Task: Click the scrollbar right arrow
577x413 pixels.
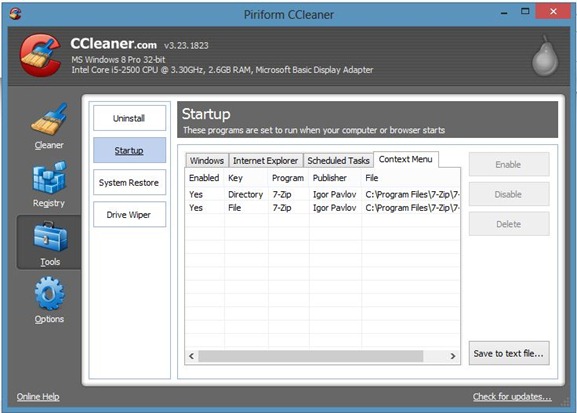Action: [453, 356]
